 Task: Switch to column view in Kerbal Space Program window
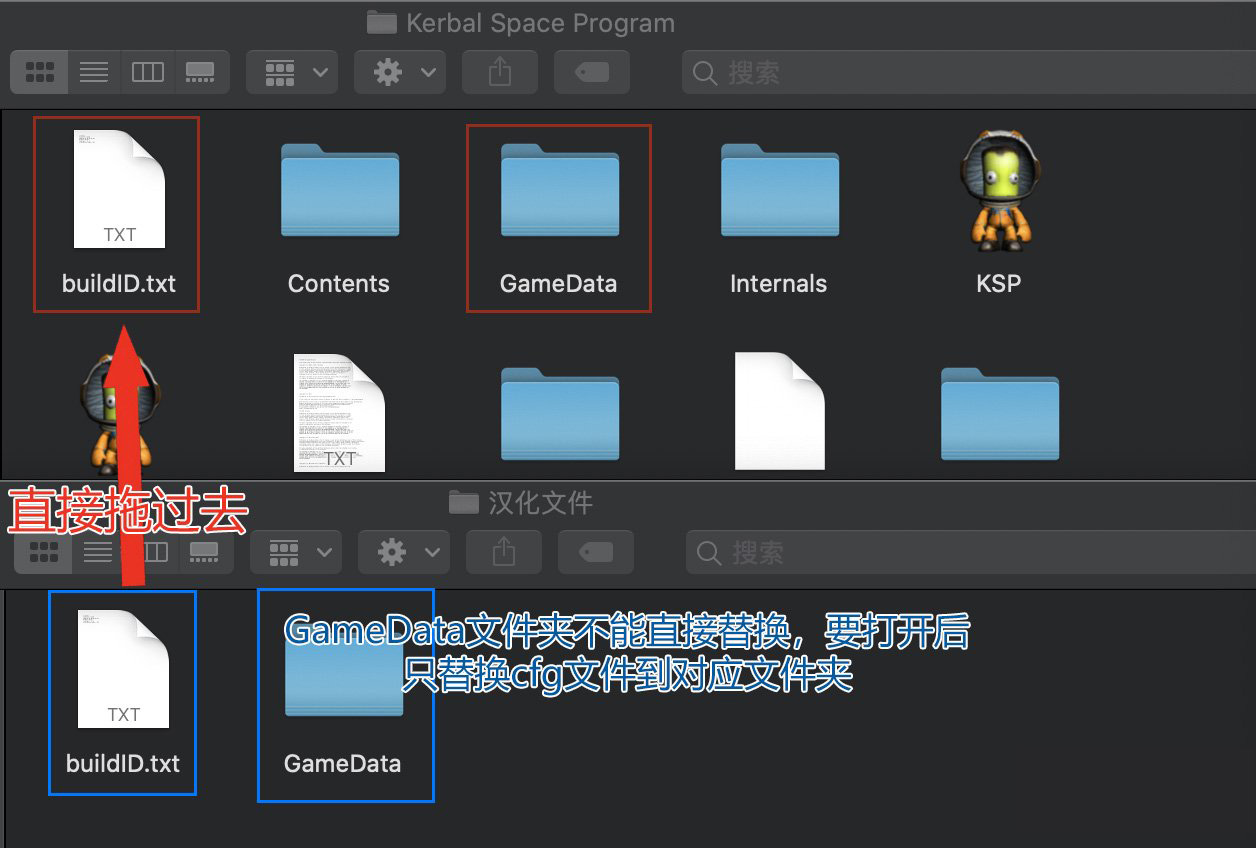148,72
